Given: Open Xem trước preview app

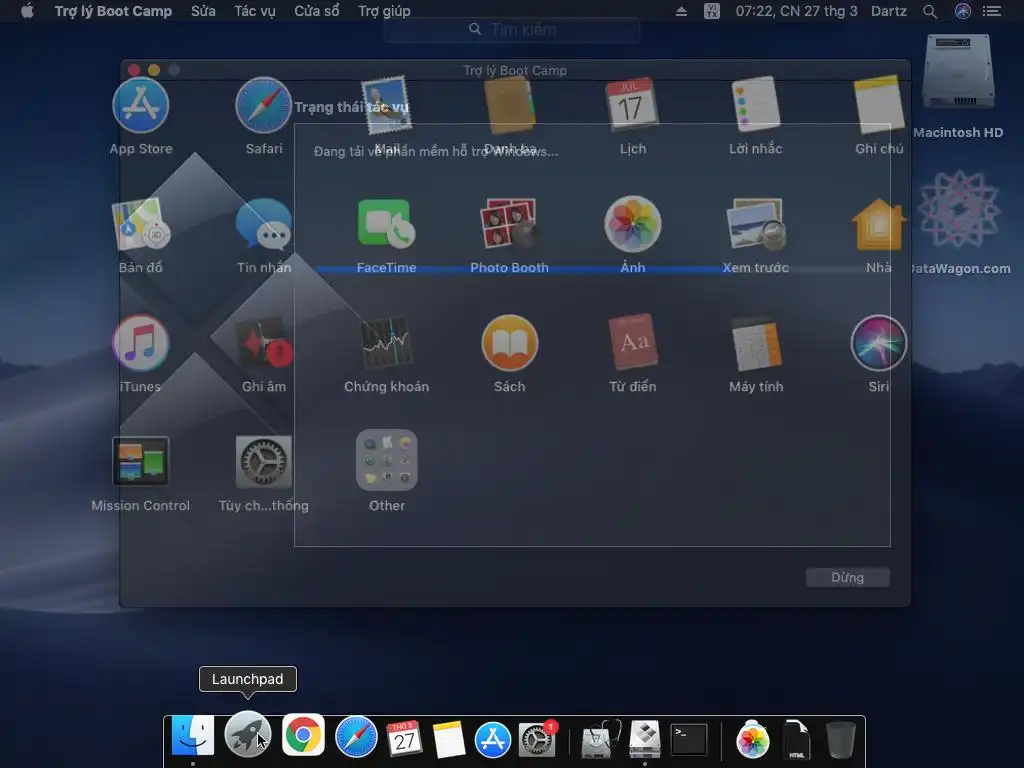Looking at the screenshot, I should pos(756,224).
